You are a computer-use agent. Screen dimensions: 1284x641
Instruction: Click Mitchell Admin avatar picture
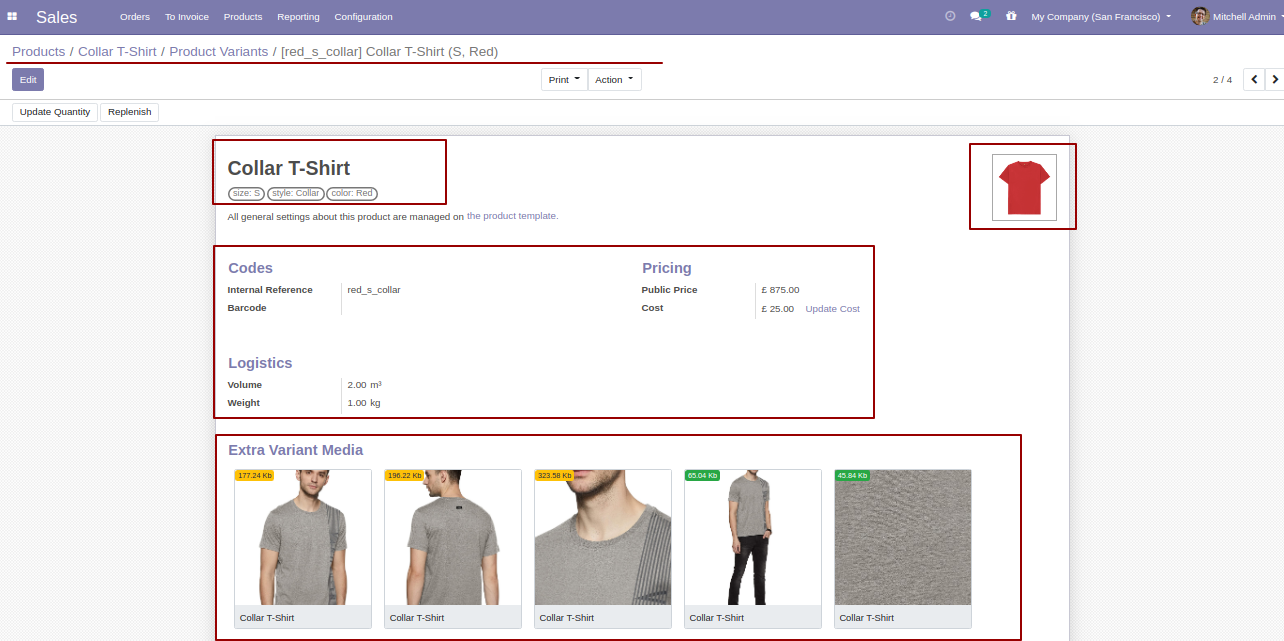tap(1200, 16)
